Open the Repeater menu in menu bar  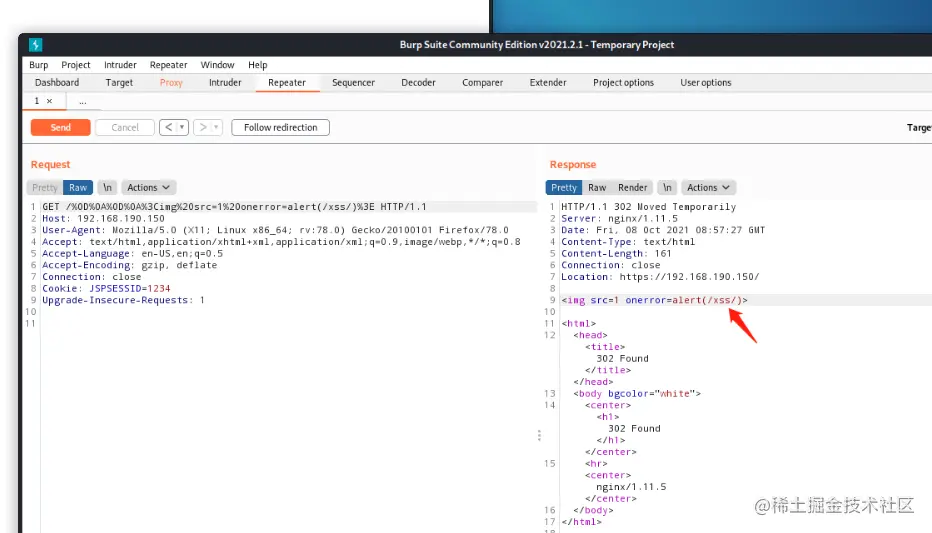(x=168, y=65)
